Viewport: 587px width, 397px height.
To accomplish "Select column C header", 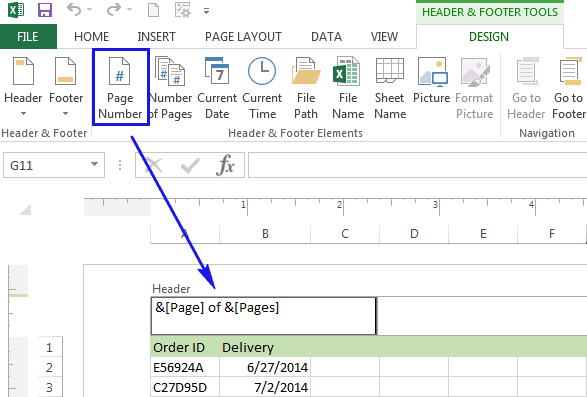I will coord(345,234).
